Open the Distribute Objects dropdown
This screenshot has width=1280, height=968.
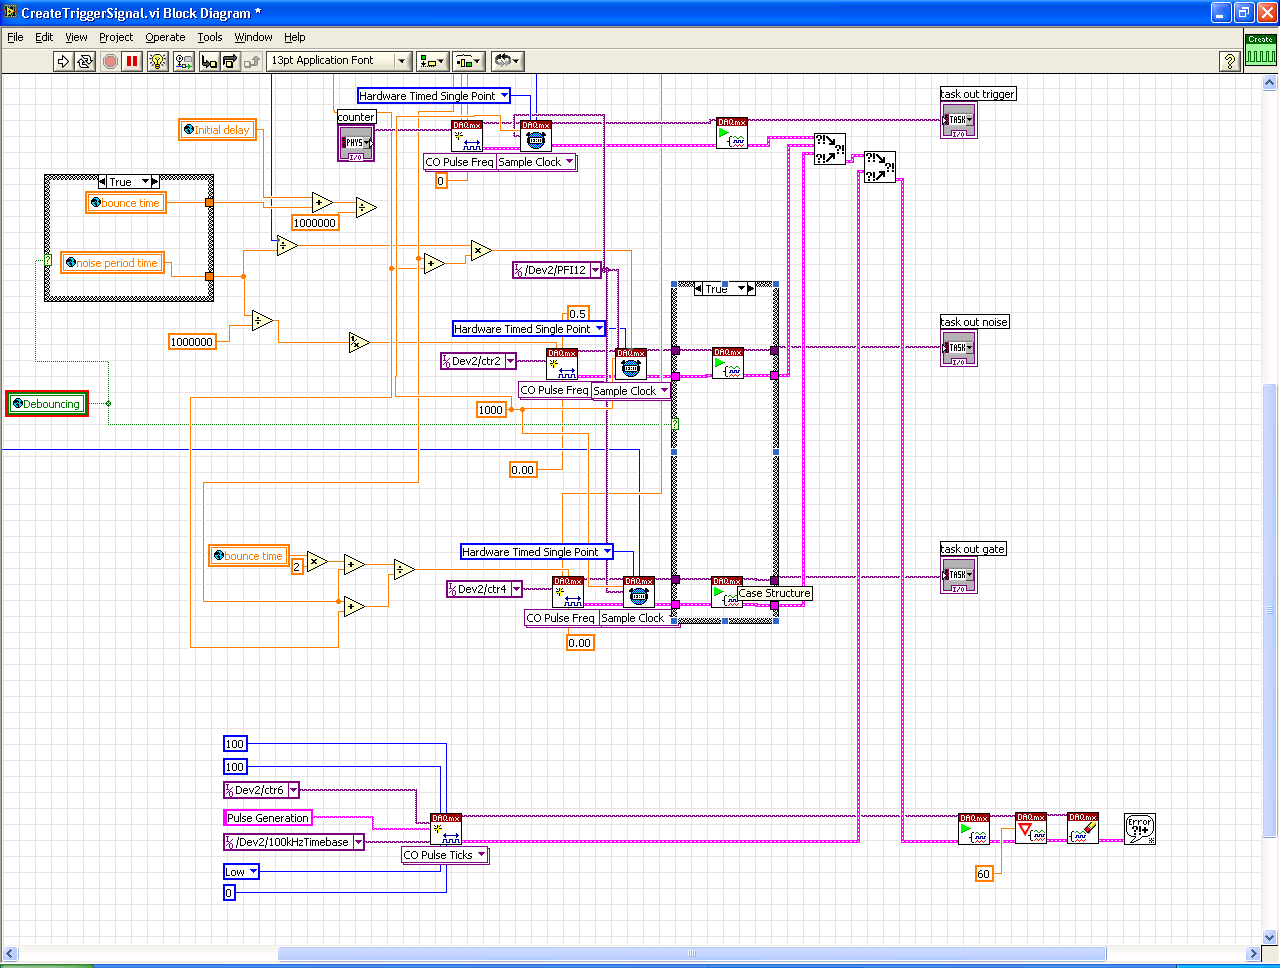468,61
